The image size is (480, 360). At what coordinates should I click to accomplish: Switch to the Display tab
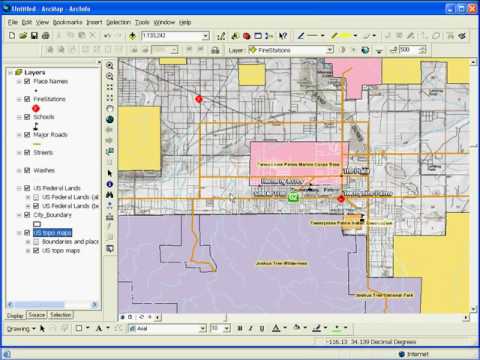pyautogui.click(x=16, y=315)
